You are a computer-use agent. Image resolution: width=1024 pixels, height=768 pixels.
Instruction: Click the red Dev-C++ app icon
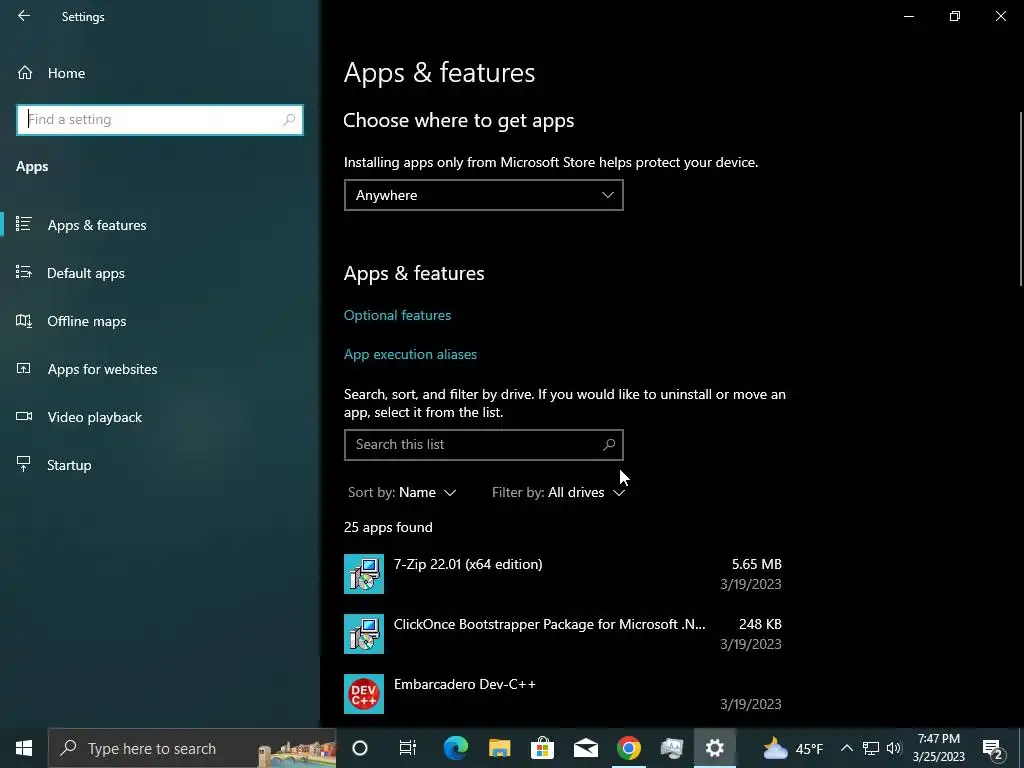[x=364, y=694]
